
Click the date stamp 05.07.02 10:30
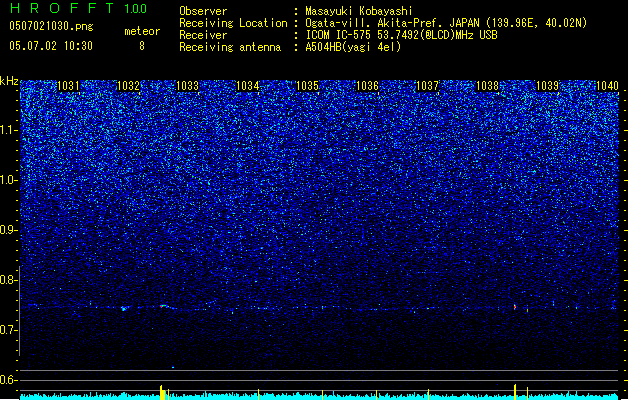(51, 46)
